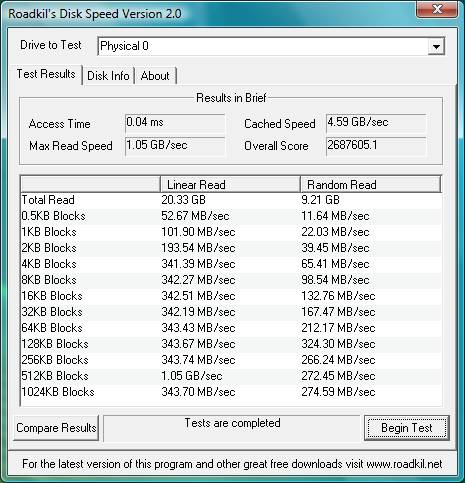Click the Random Read column header
The width and height of the screenshot is (465, 483).
click(x=371, y=184)
